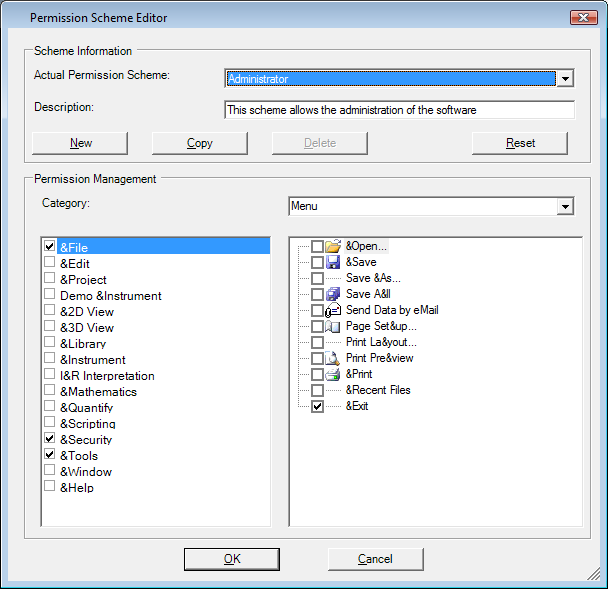
Task: Click the Save All icon
Action: (x=334, y=294)
